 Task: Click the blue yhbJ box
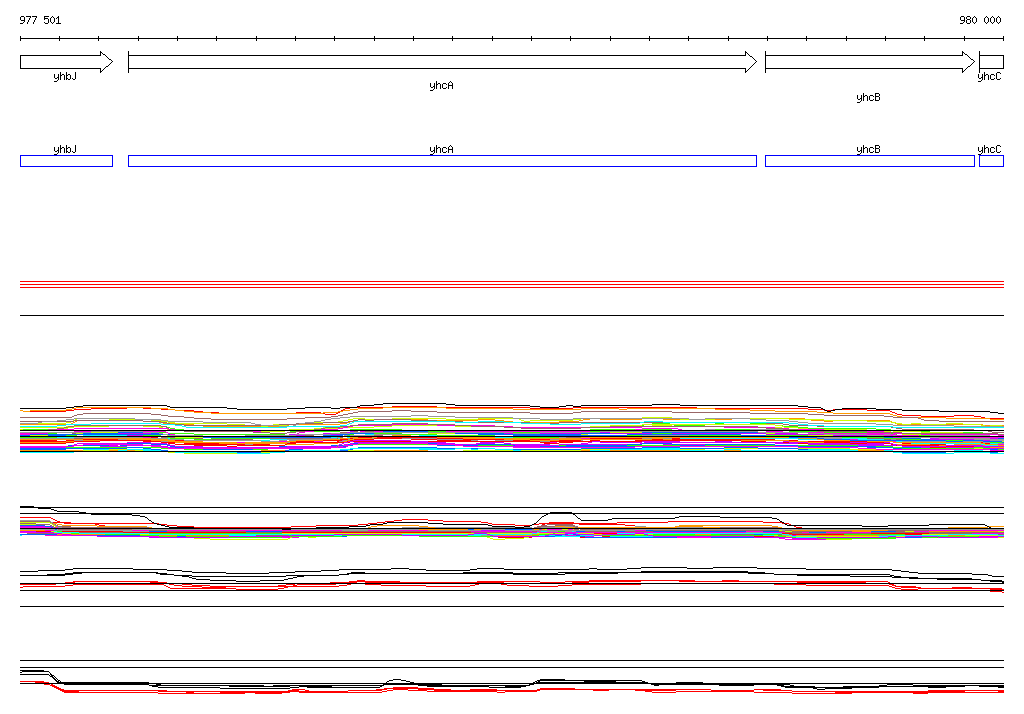pos(67,161)
